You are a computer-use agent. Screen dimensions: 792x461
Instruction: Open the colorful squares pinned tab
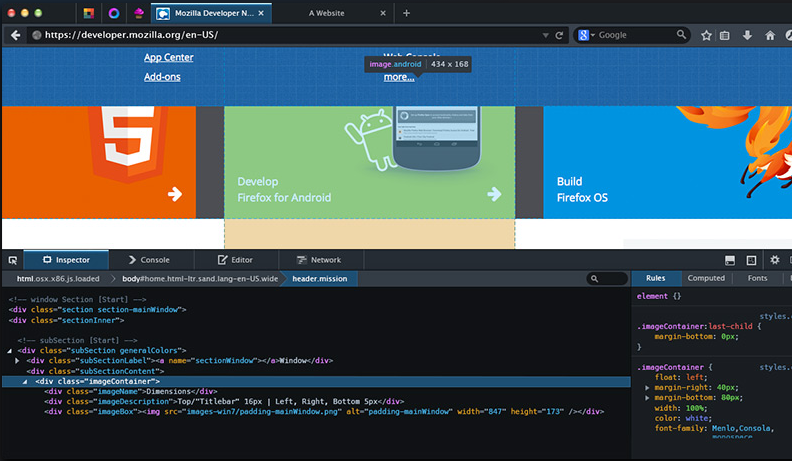(89, 13)
